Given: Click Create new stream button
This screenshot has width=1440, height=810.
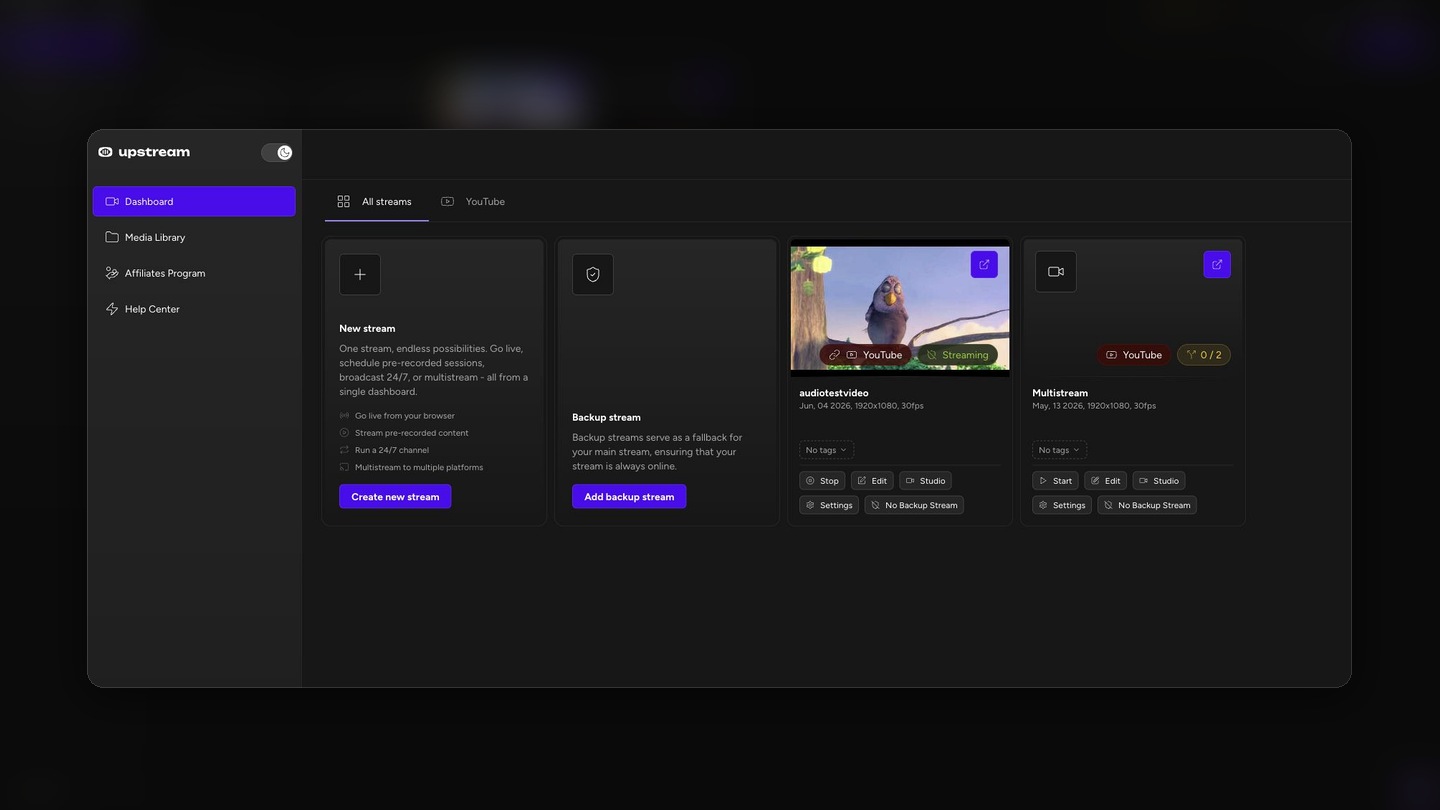Looking at the screenshot, I should [x=395, y=496].
